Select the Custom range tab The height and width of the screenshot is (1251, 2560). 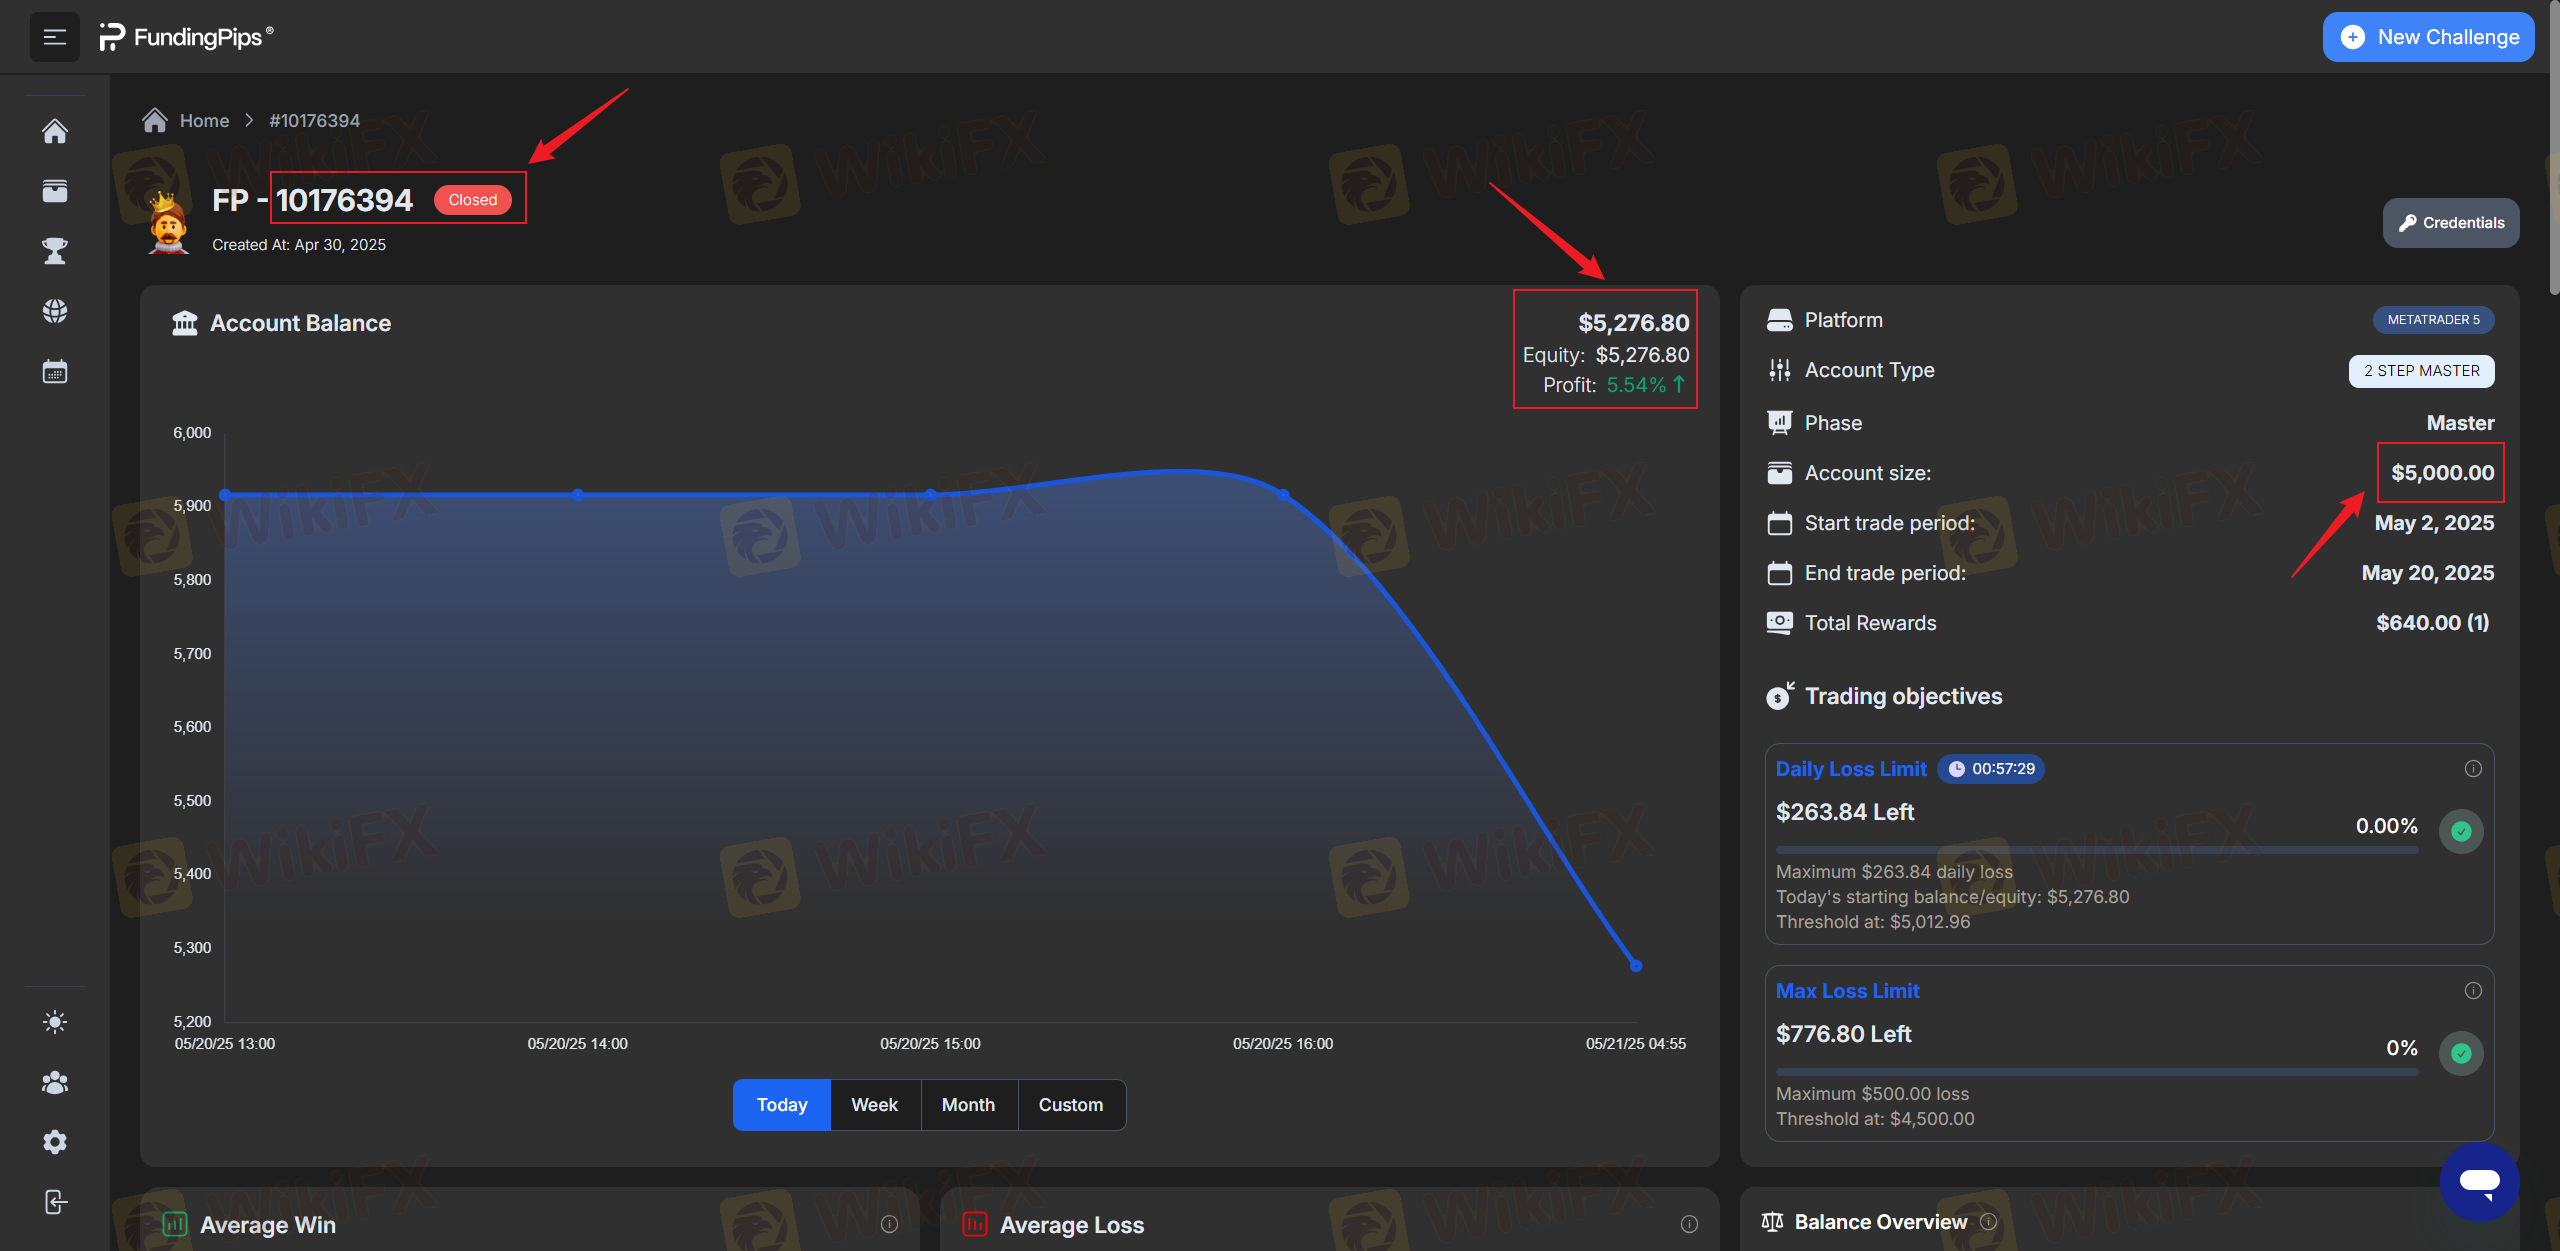point(1070,1105)
